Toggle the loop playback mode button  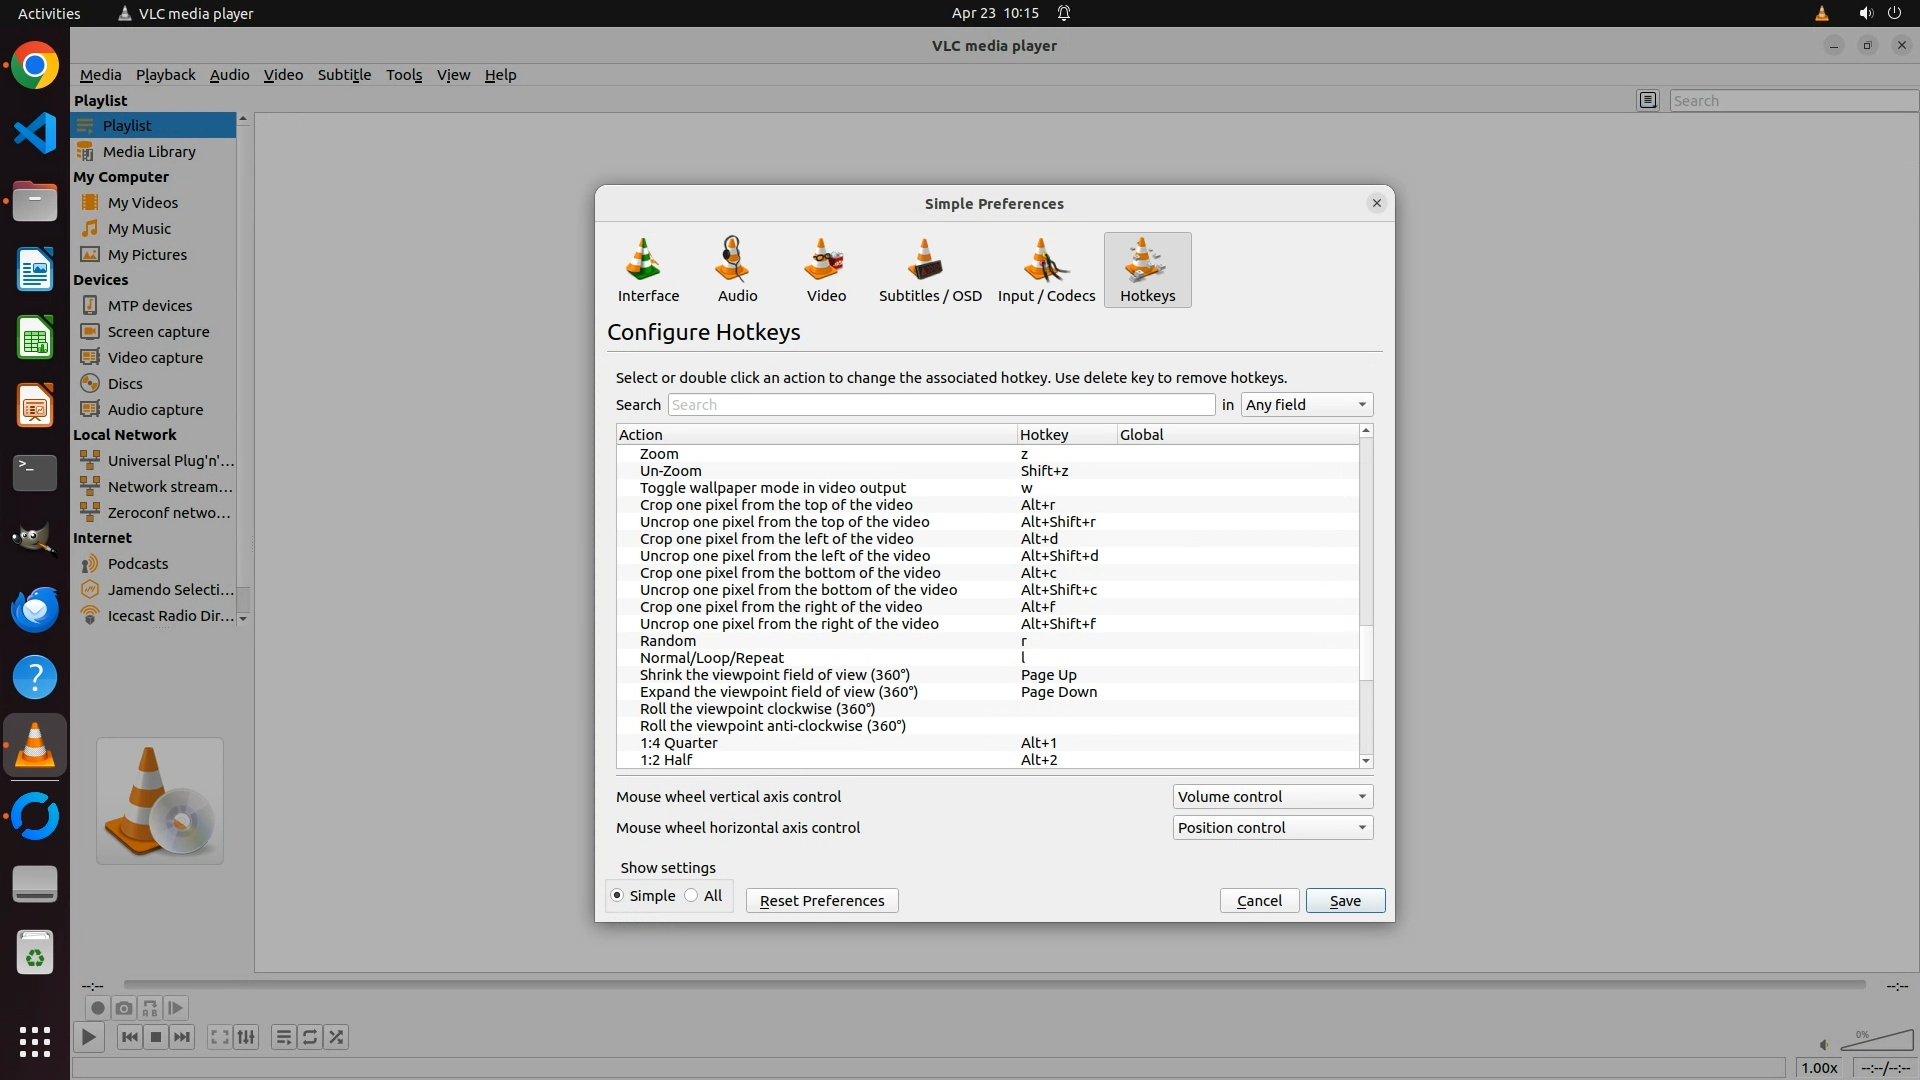[x=310, y=1037]
